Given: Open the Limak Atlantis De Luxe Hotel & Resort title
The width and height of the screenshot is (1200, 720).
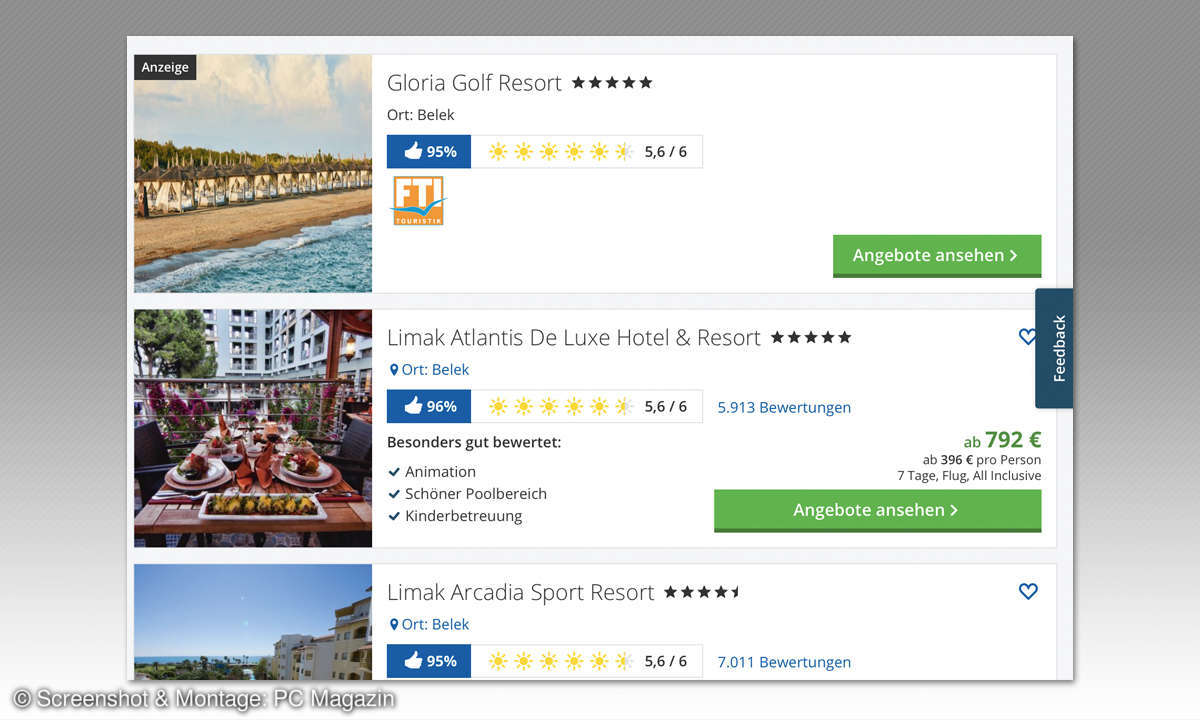Looking at the screenshot, I should (x=574, y=338).
